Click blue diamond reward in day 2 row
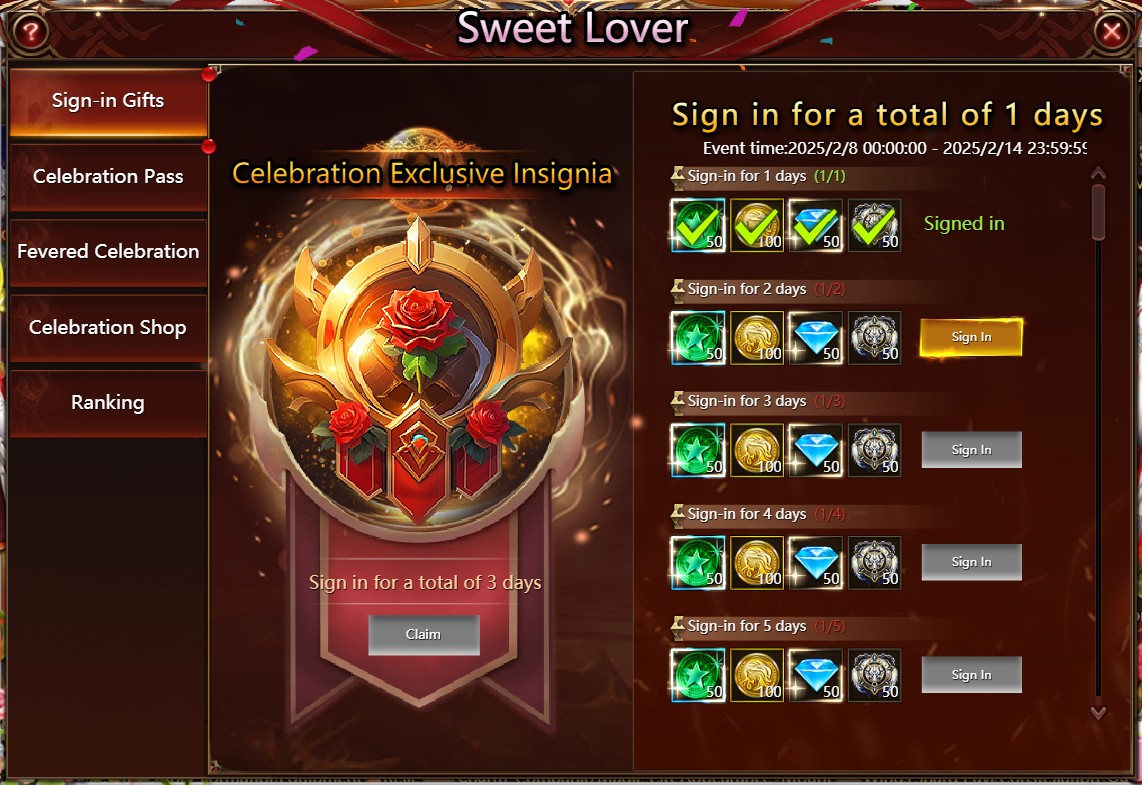 pyautogui.click(x=816, y=338)
